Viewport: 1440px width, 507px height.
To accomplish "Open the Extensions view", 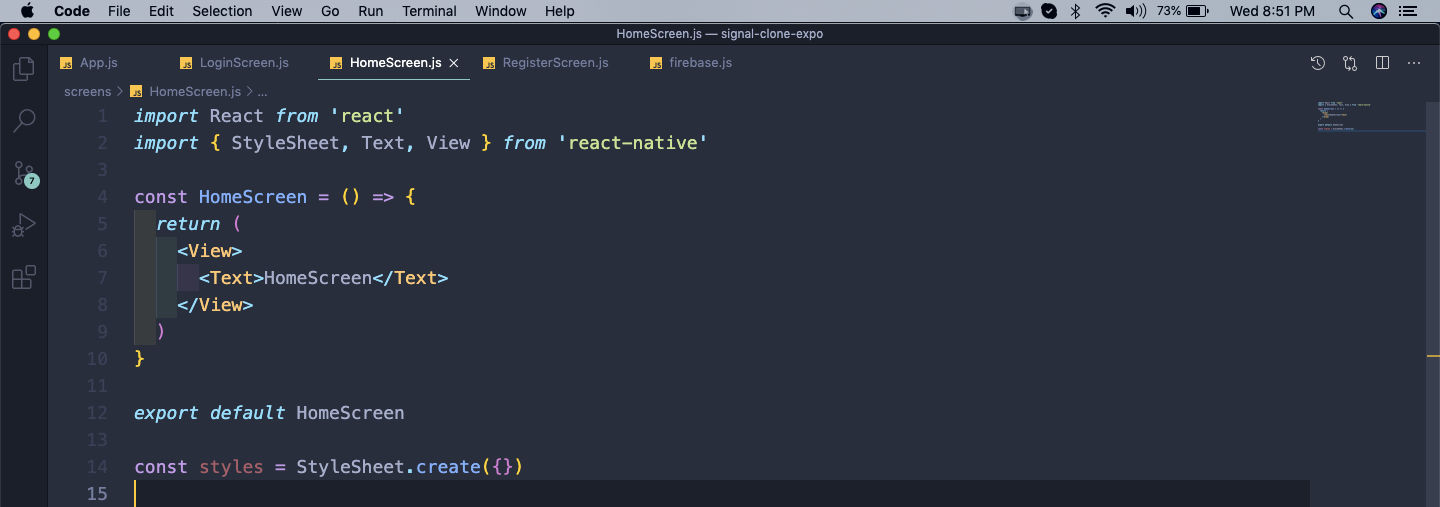I will 24,277.
